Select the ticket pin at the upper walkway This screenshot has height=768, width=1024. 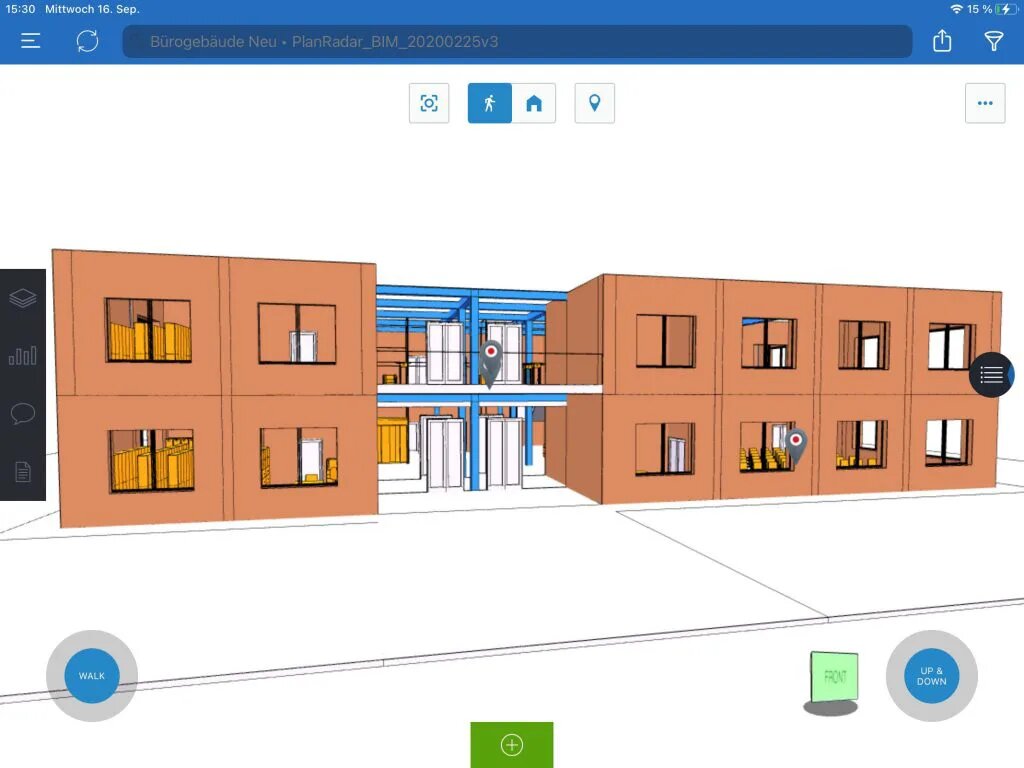491,362
